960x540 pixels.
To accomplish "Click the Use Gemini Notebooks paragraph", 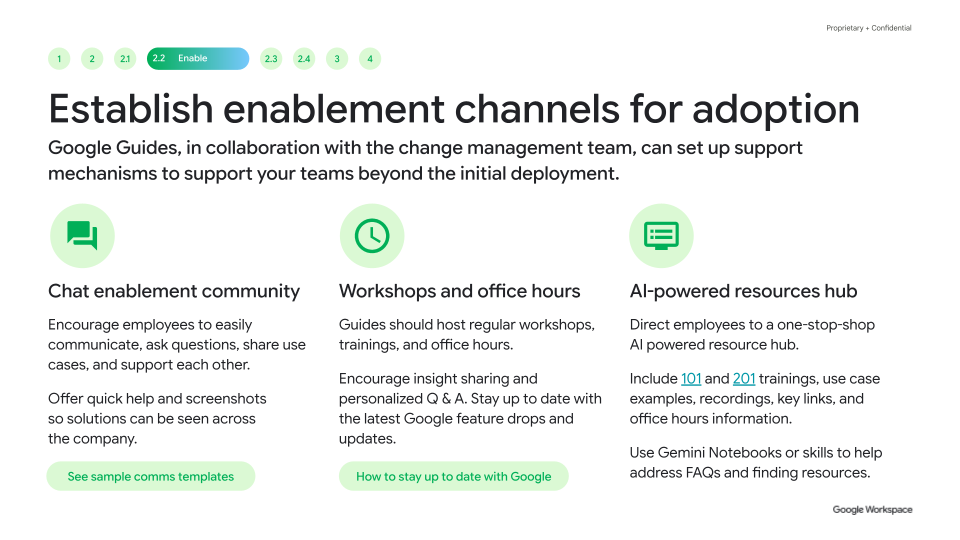I will 756,463.
